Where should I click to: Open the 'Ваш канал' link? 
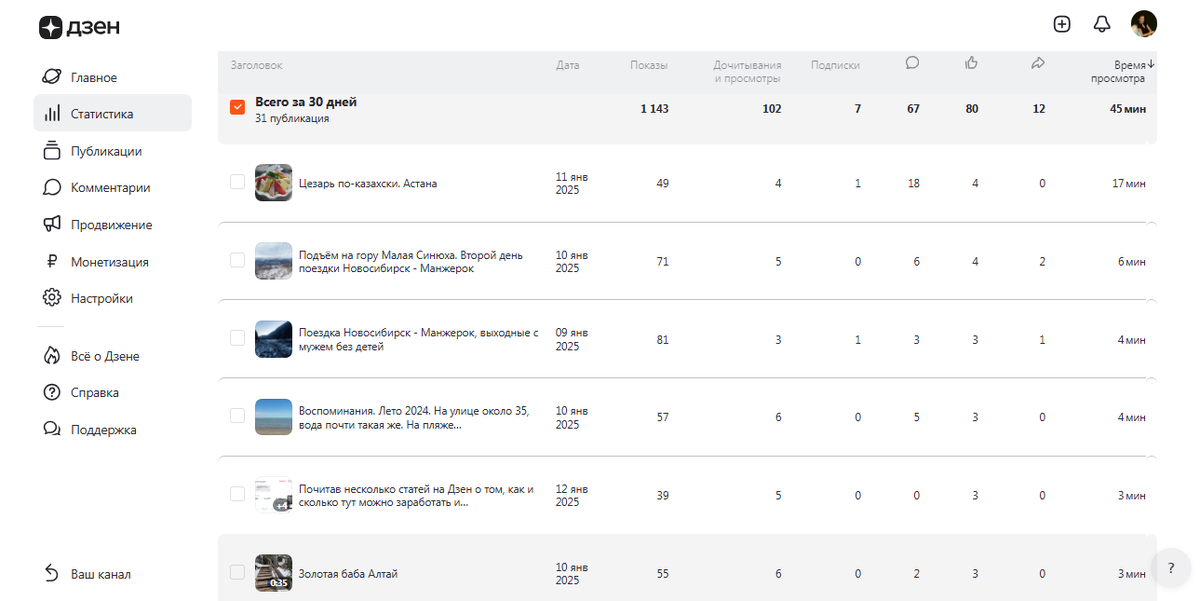click(100, 574)
